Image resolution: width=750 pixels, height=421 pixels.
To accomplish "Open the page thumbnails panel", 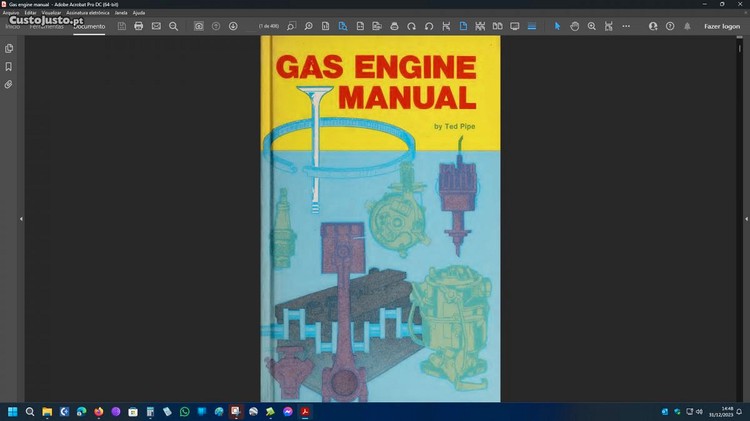I will click(9, 48).
